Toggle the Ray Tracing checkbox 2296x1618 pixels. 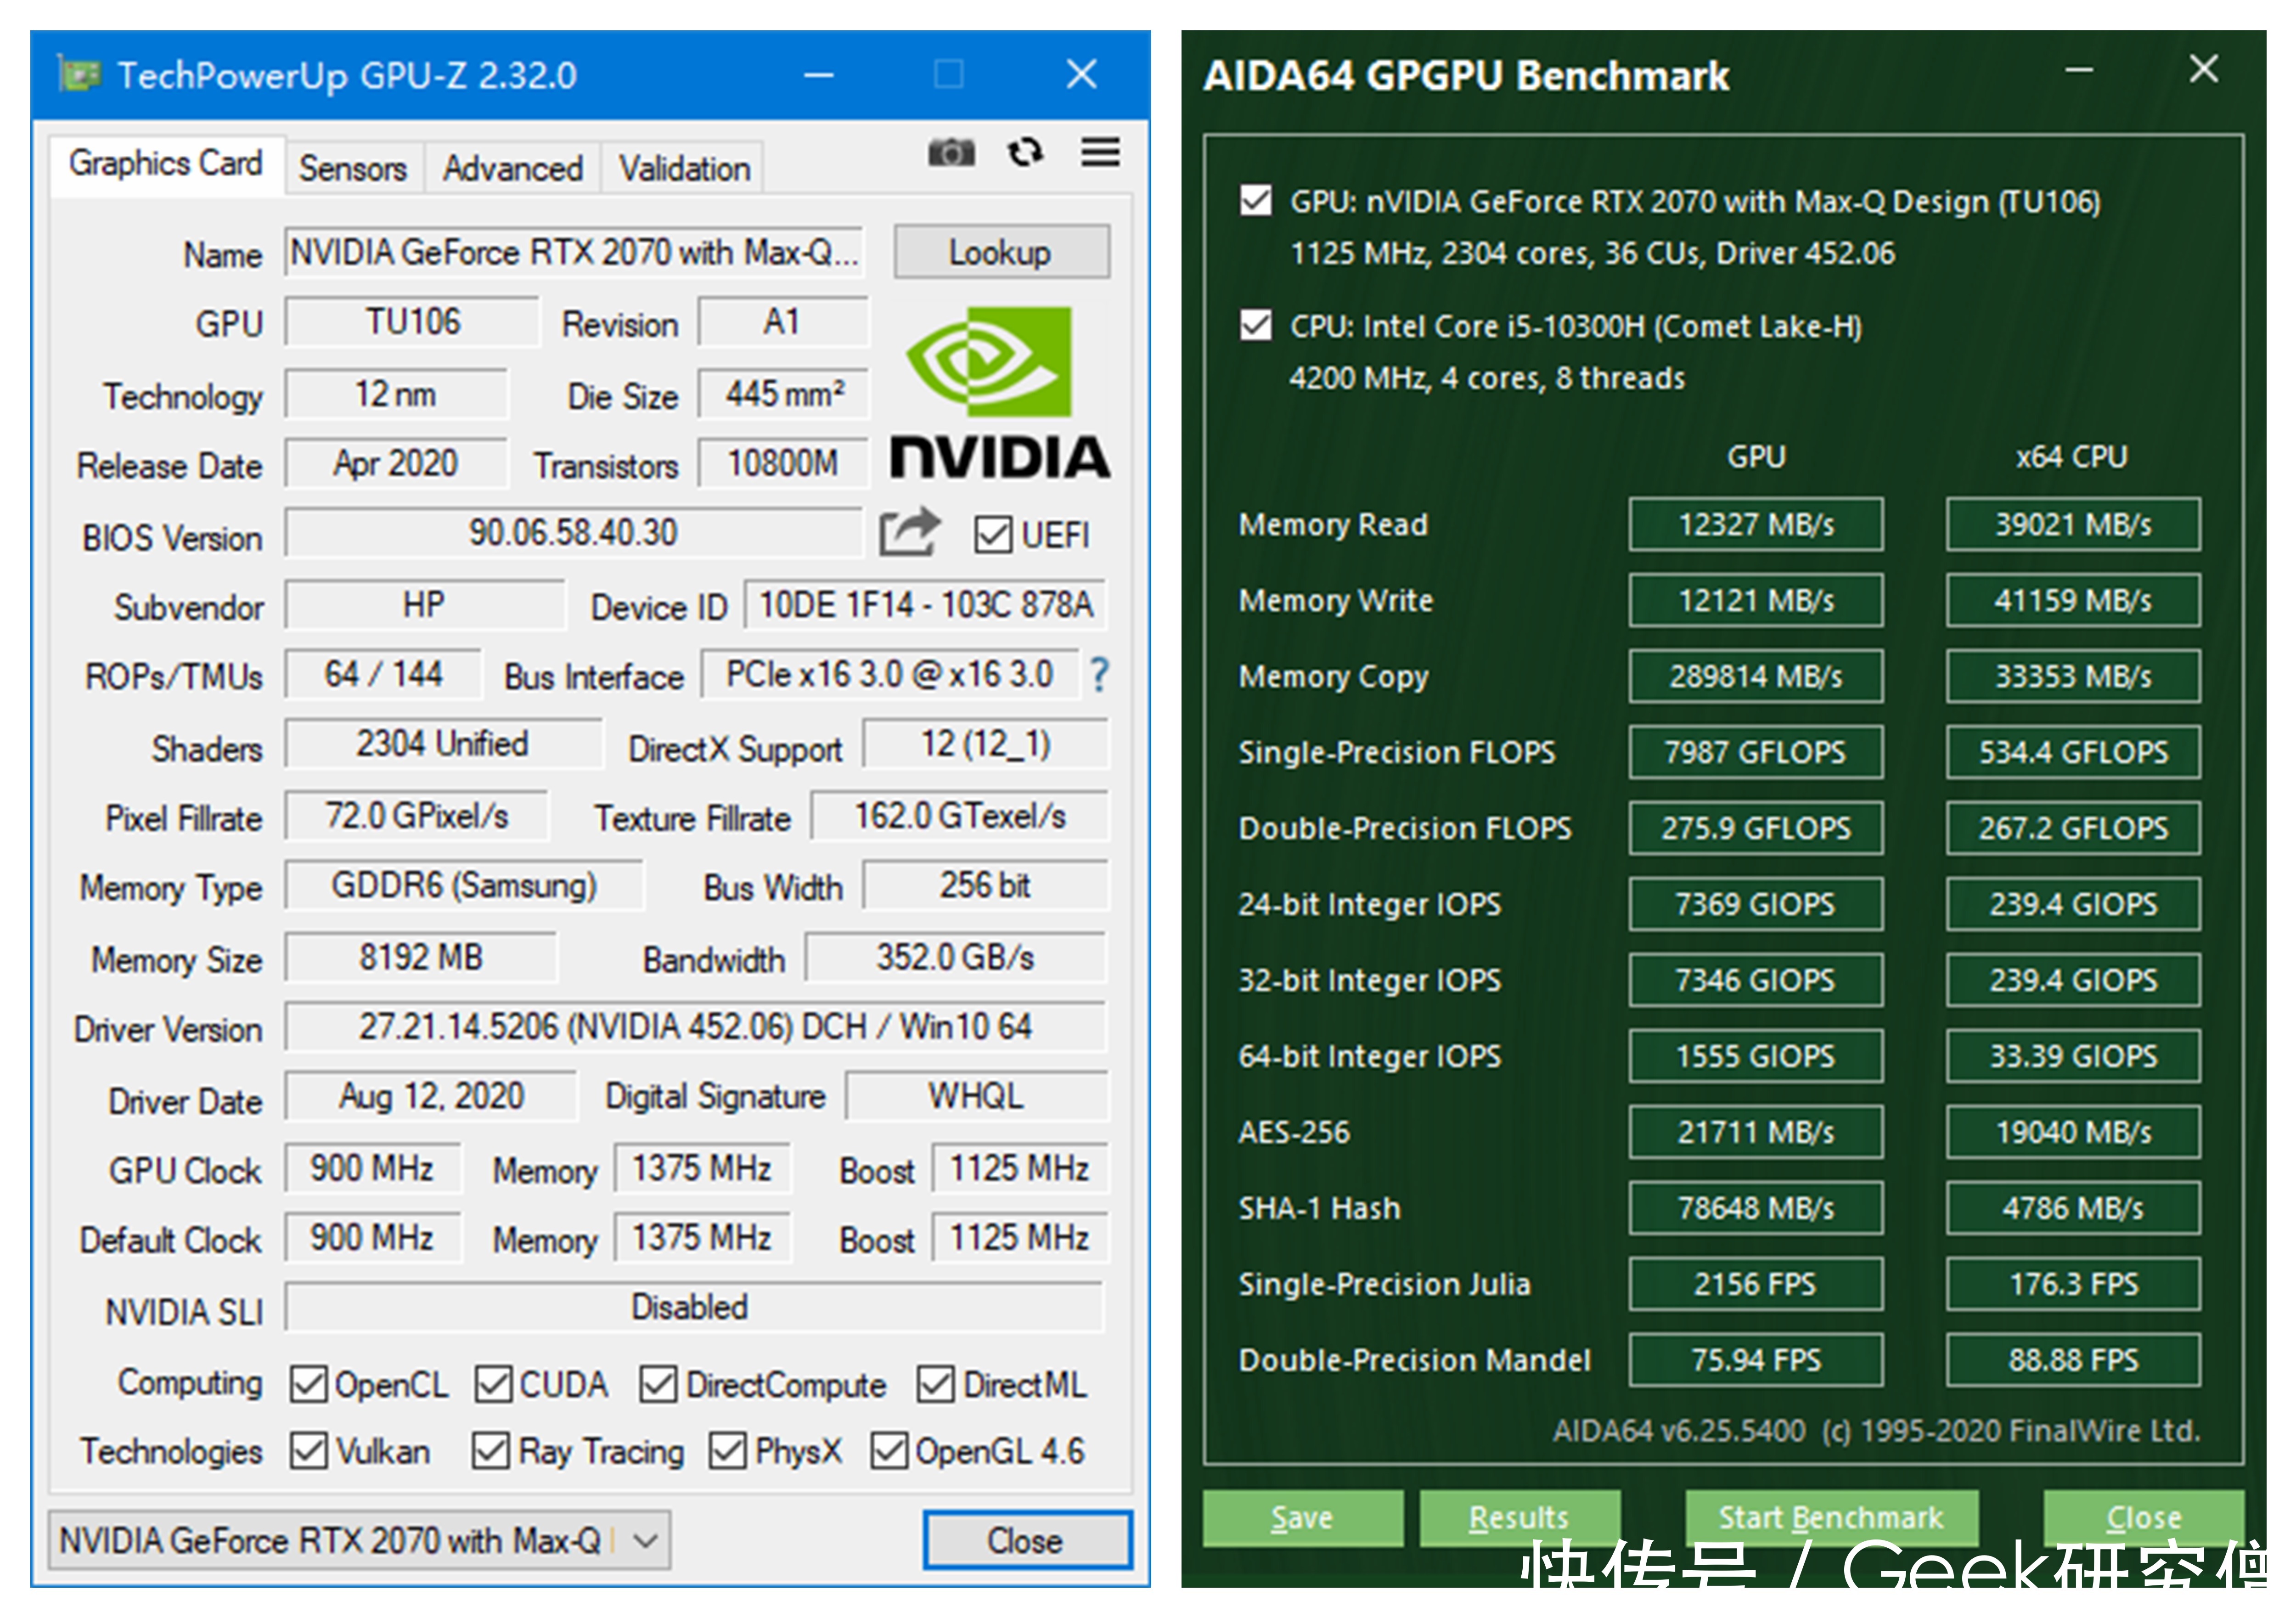click(x=490, y=1450)
